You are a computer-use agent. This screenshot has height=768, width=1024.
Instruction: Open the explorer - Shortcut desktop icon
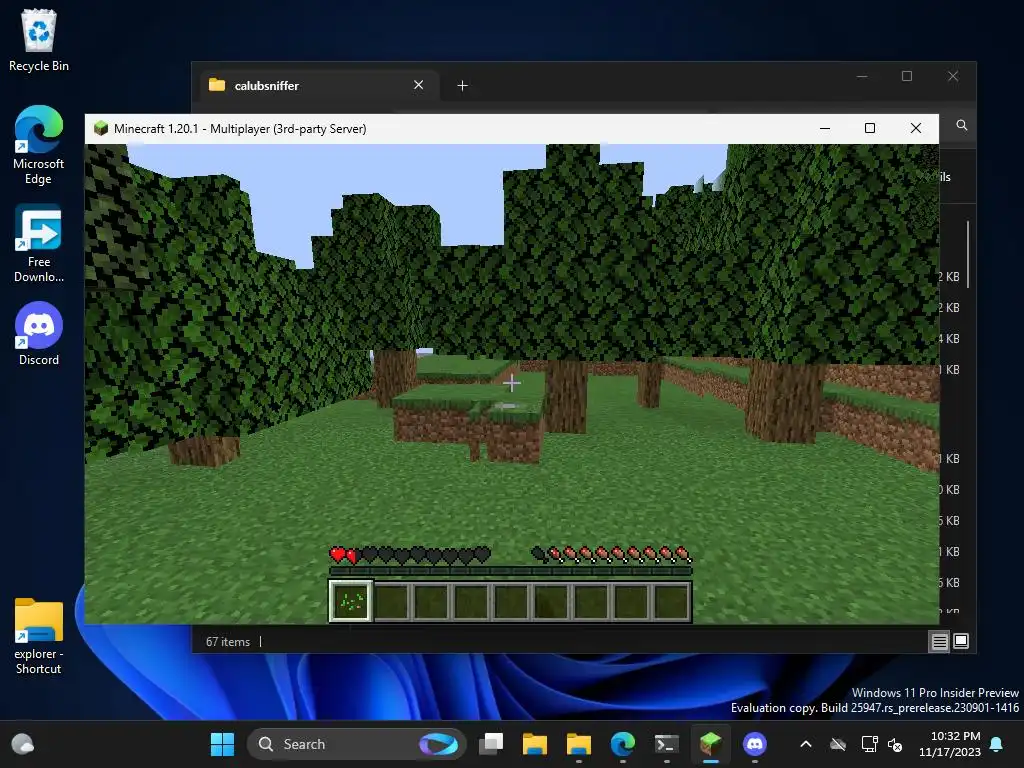(39, 635)
